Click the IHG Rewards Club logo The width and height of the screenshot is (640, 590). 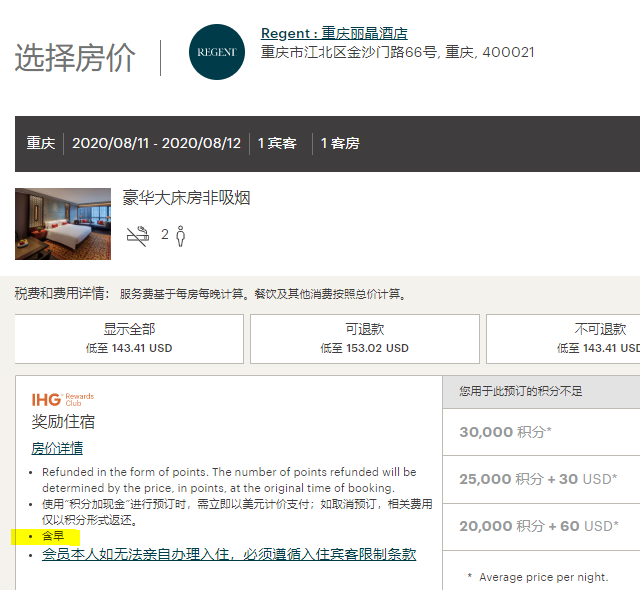tap(63, 399)
